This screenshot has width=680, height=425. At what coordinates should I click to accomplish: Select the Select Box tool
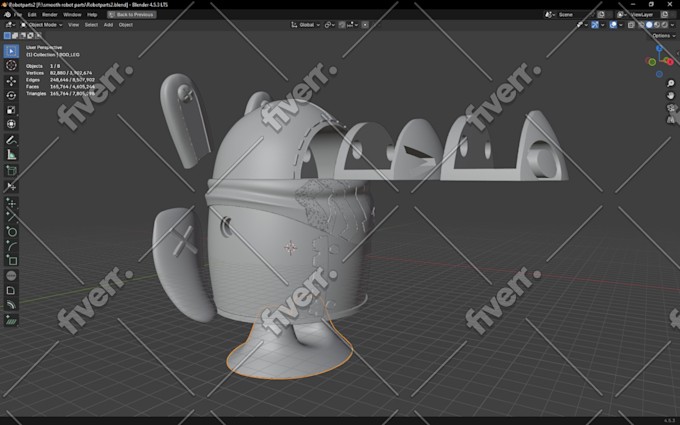click(11, 51)
